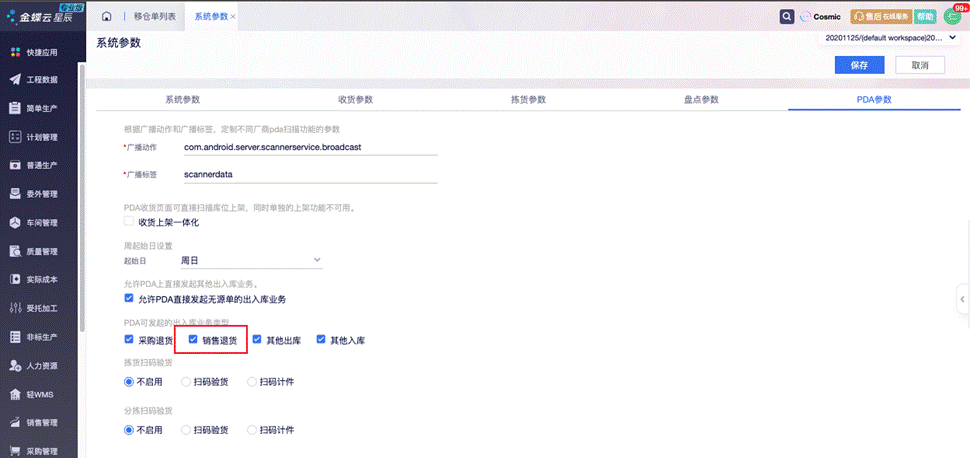Toggle 其他出库 checkbox
The width and height of the screenshot is (970, 458).
[257, 339]
